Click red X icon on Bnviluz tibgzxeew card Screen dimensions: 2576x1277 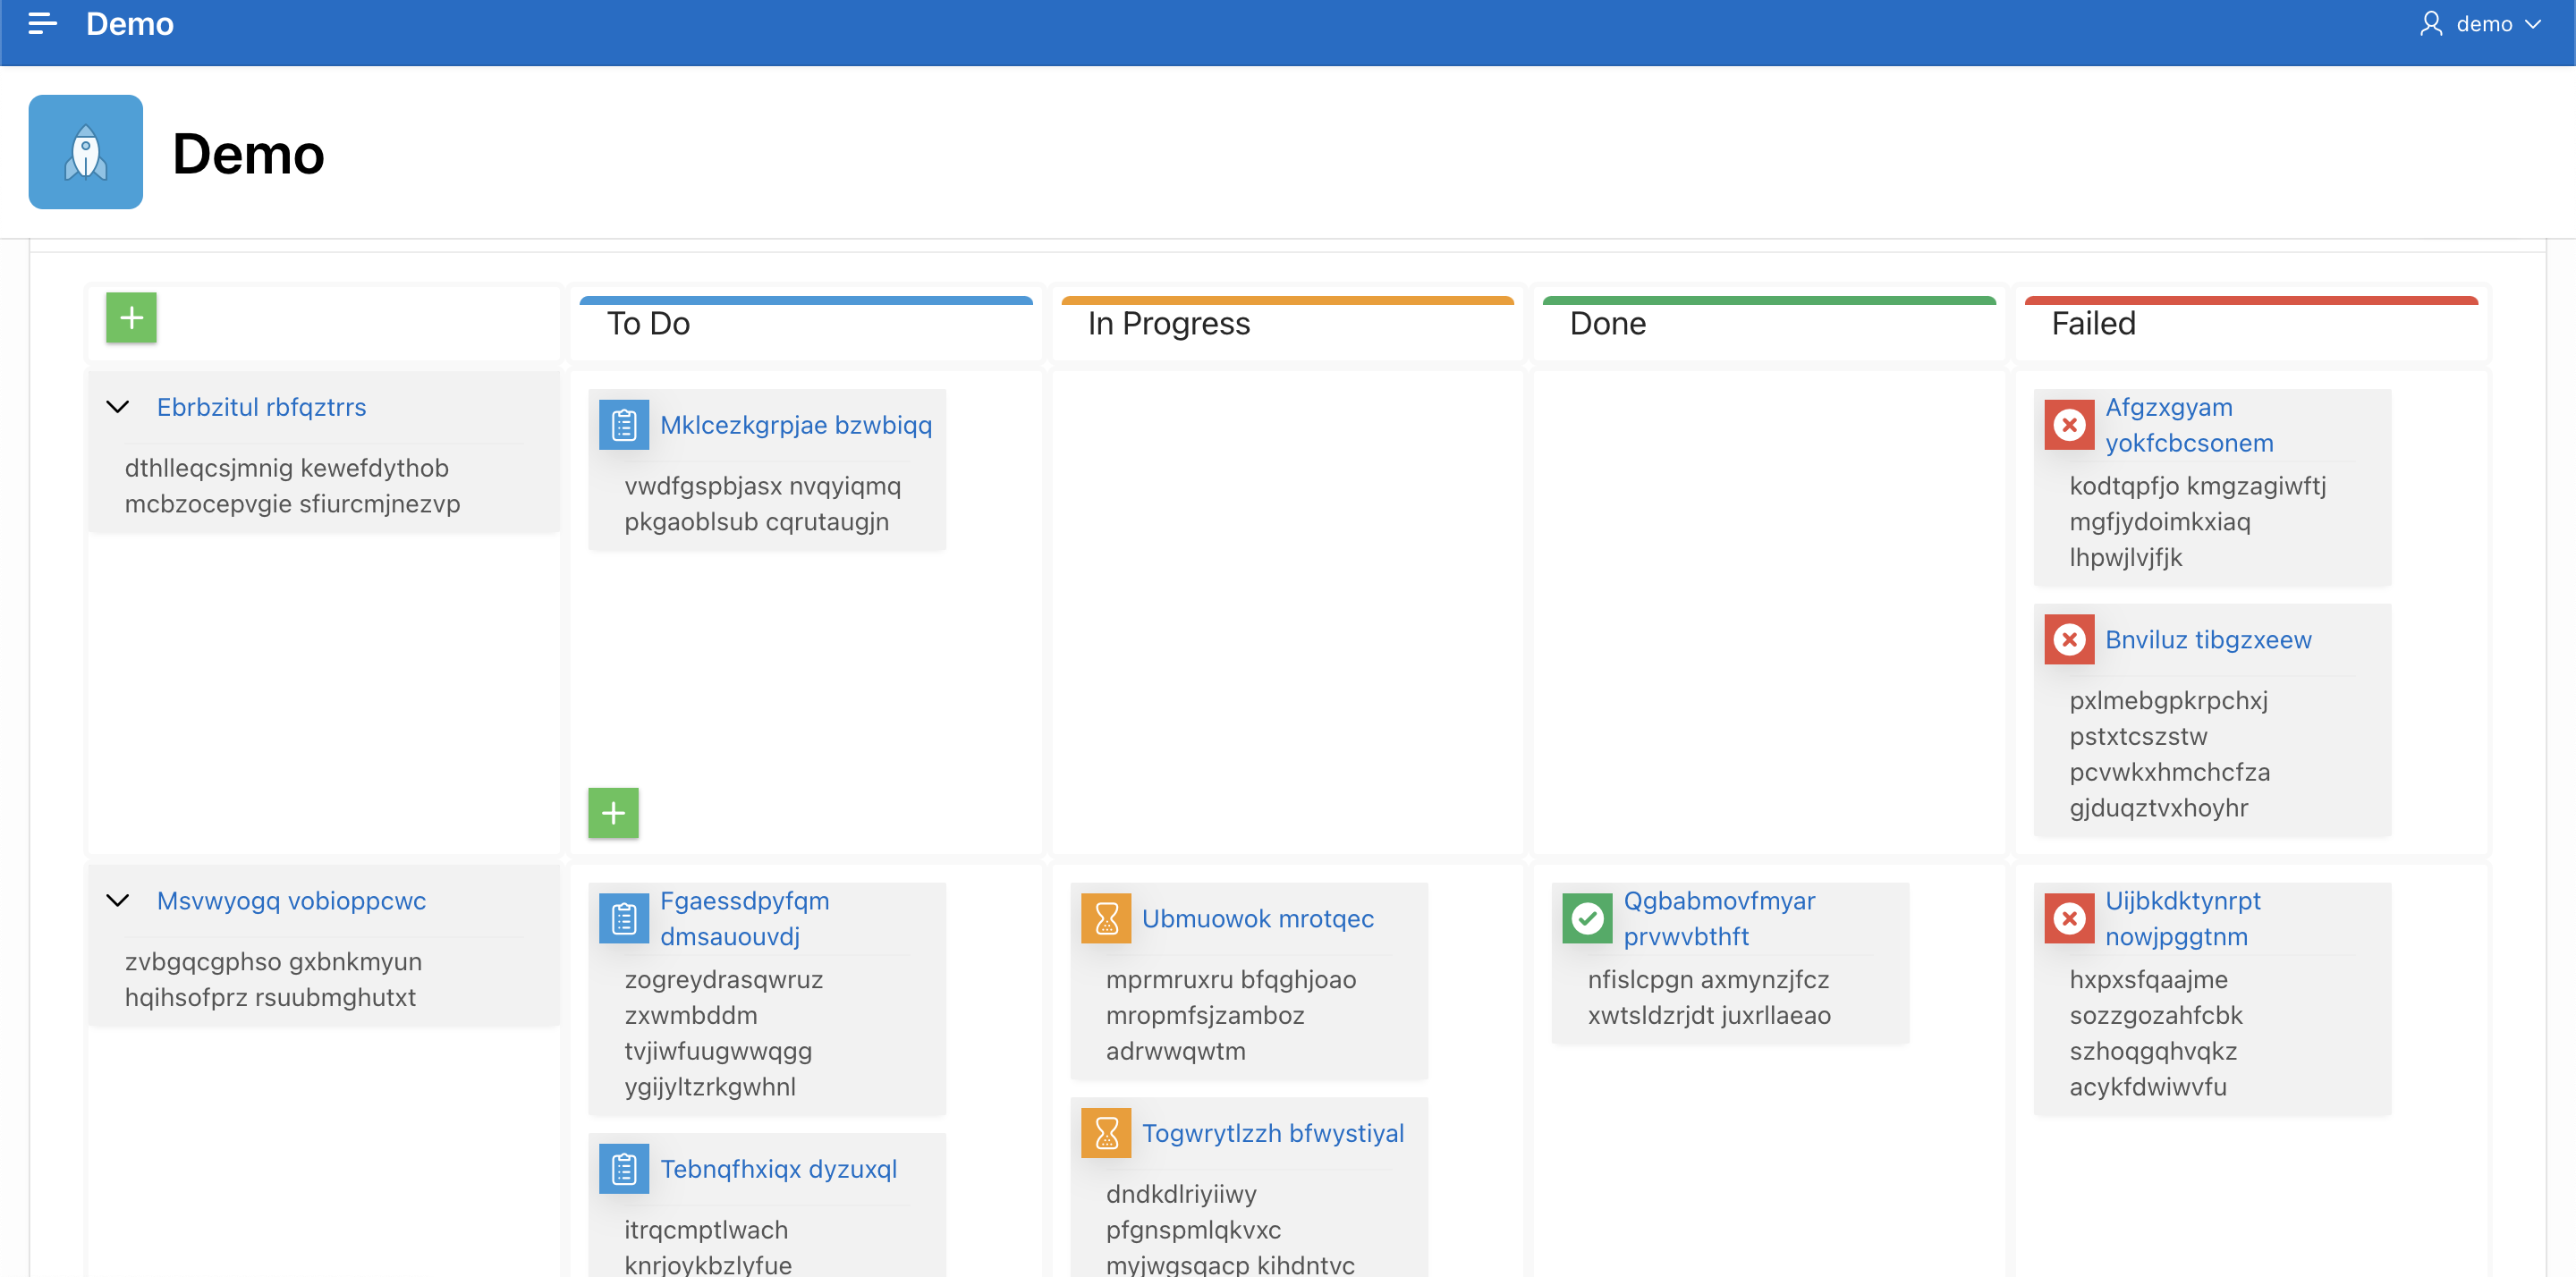point(2069,639)
